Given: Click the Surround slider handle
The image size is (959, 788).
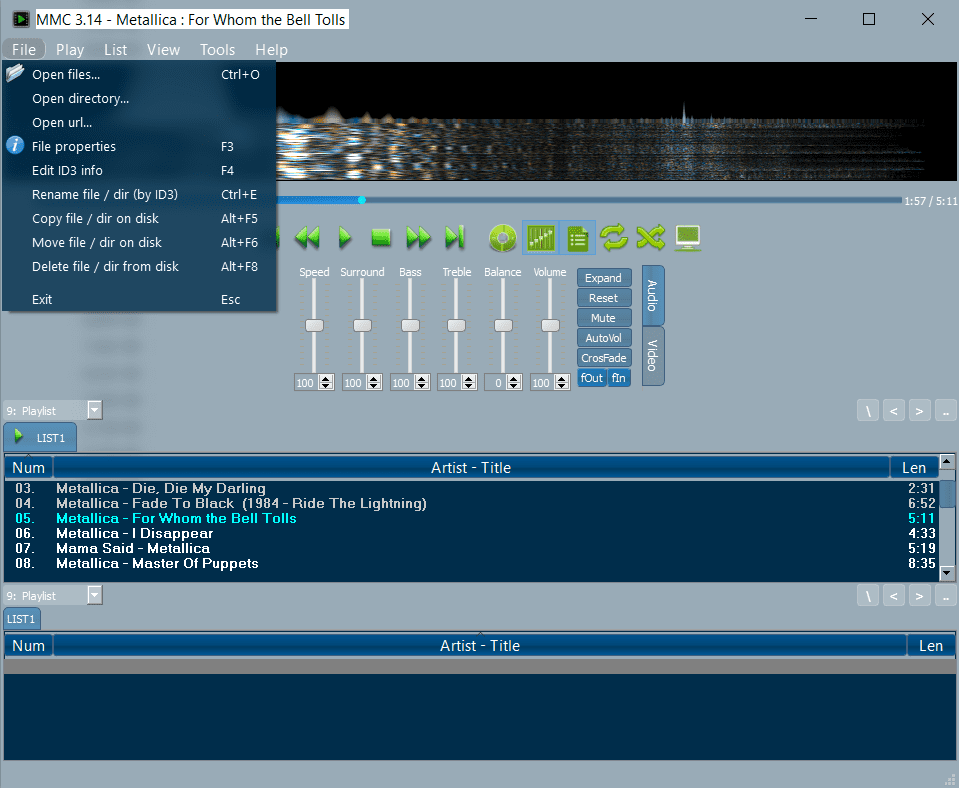Looking at the screenshot, I should [x=362, y=325].
